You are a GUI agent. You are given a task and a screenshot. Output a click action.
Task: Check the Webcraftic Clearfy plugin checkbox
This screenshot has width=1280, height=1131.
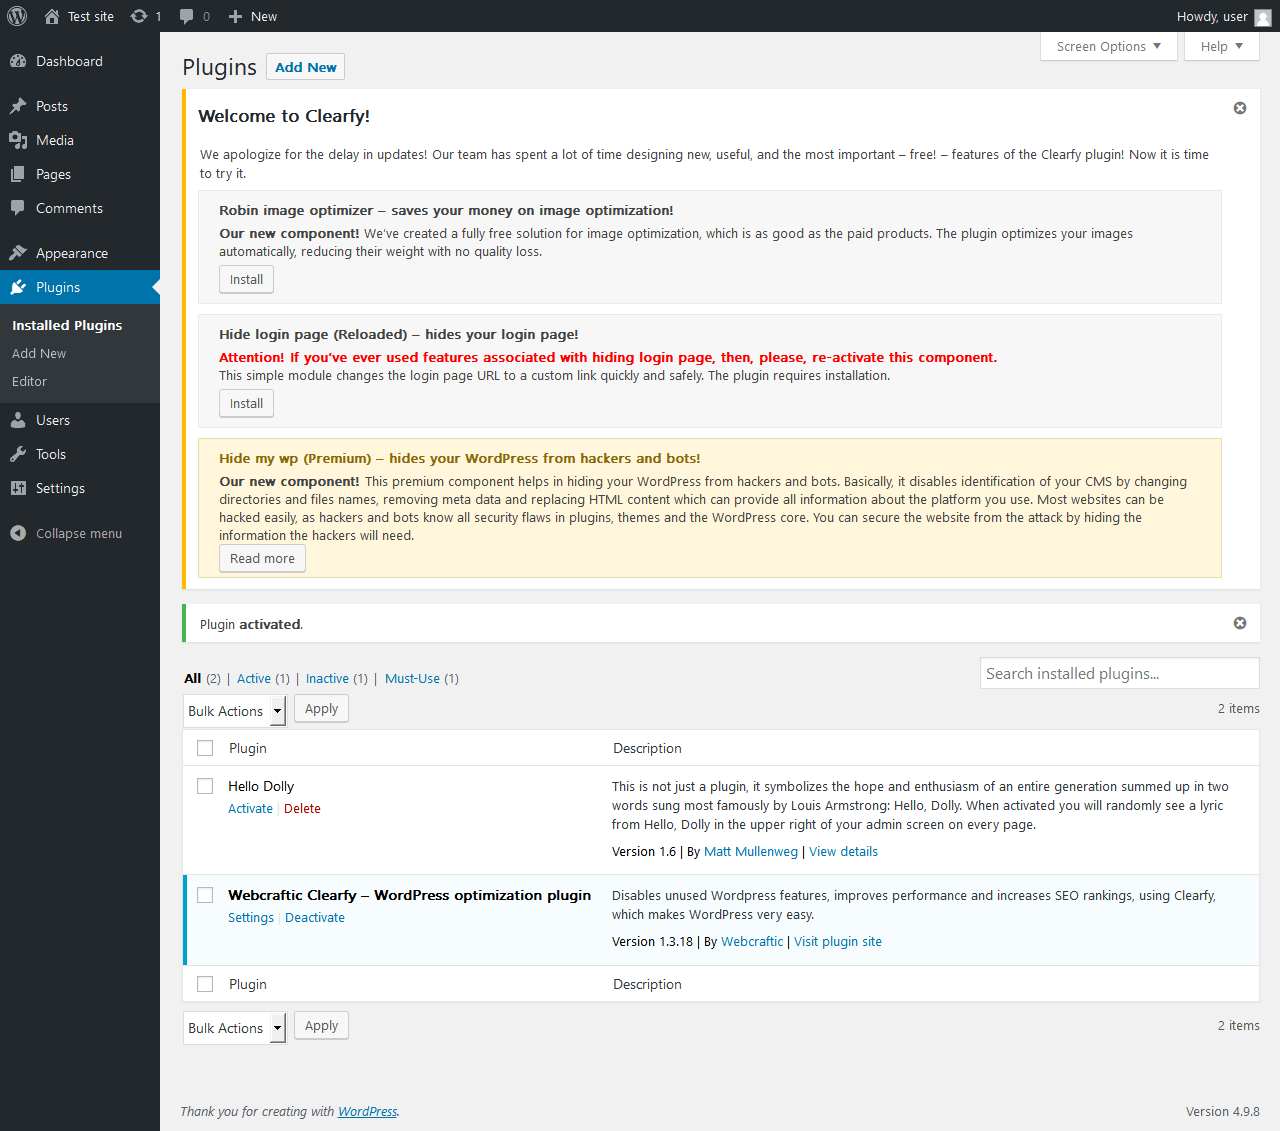pos(205,895)
